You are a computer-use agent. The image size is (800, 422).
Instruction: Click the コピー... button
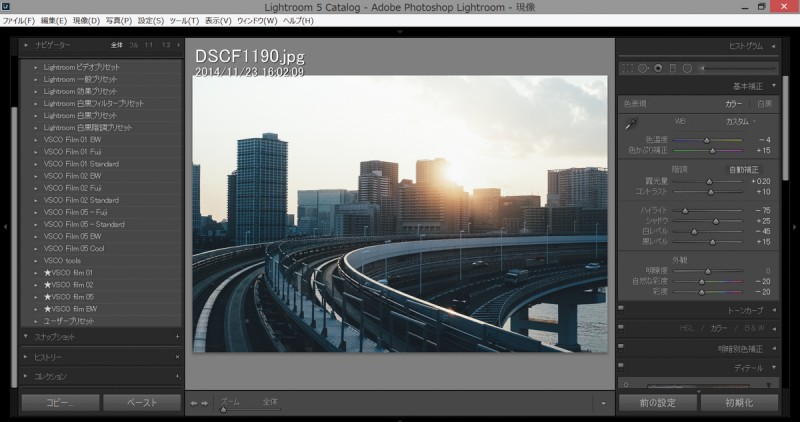tap(60, 403)
